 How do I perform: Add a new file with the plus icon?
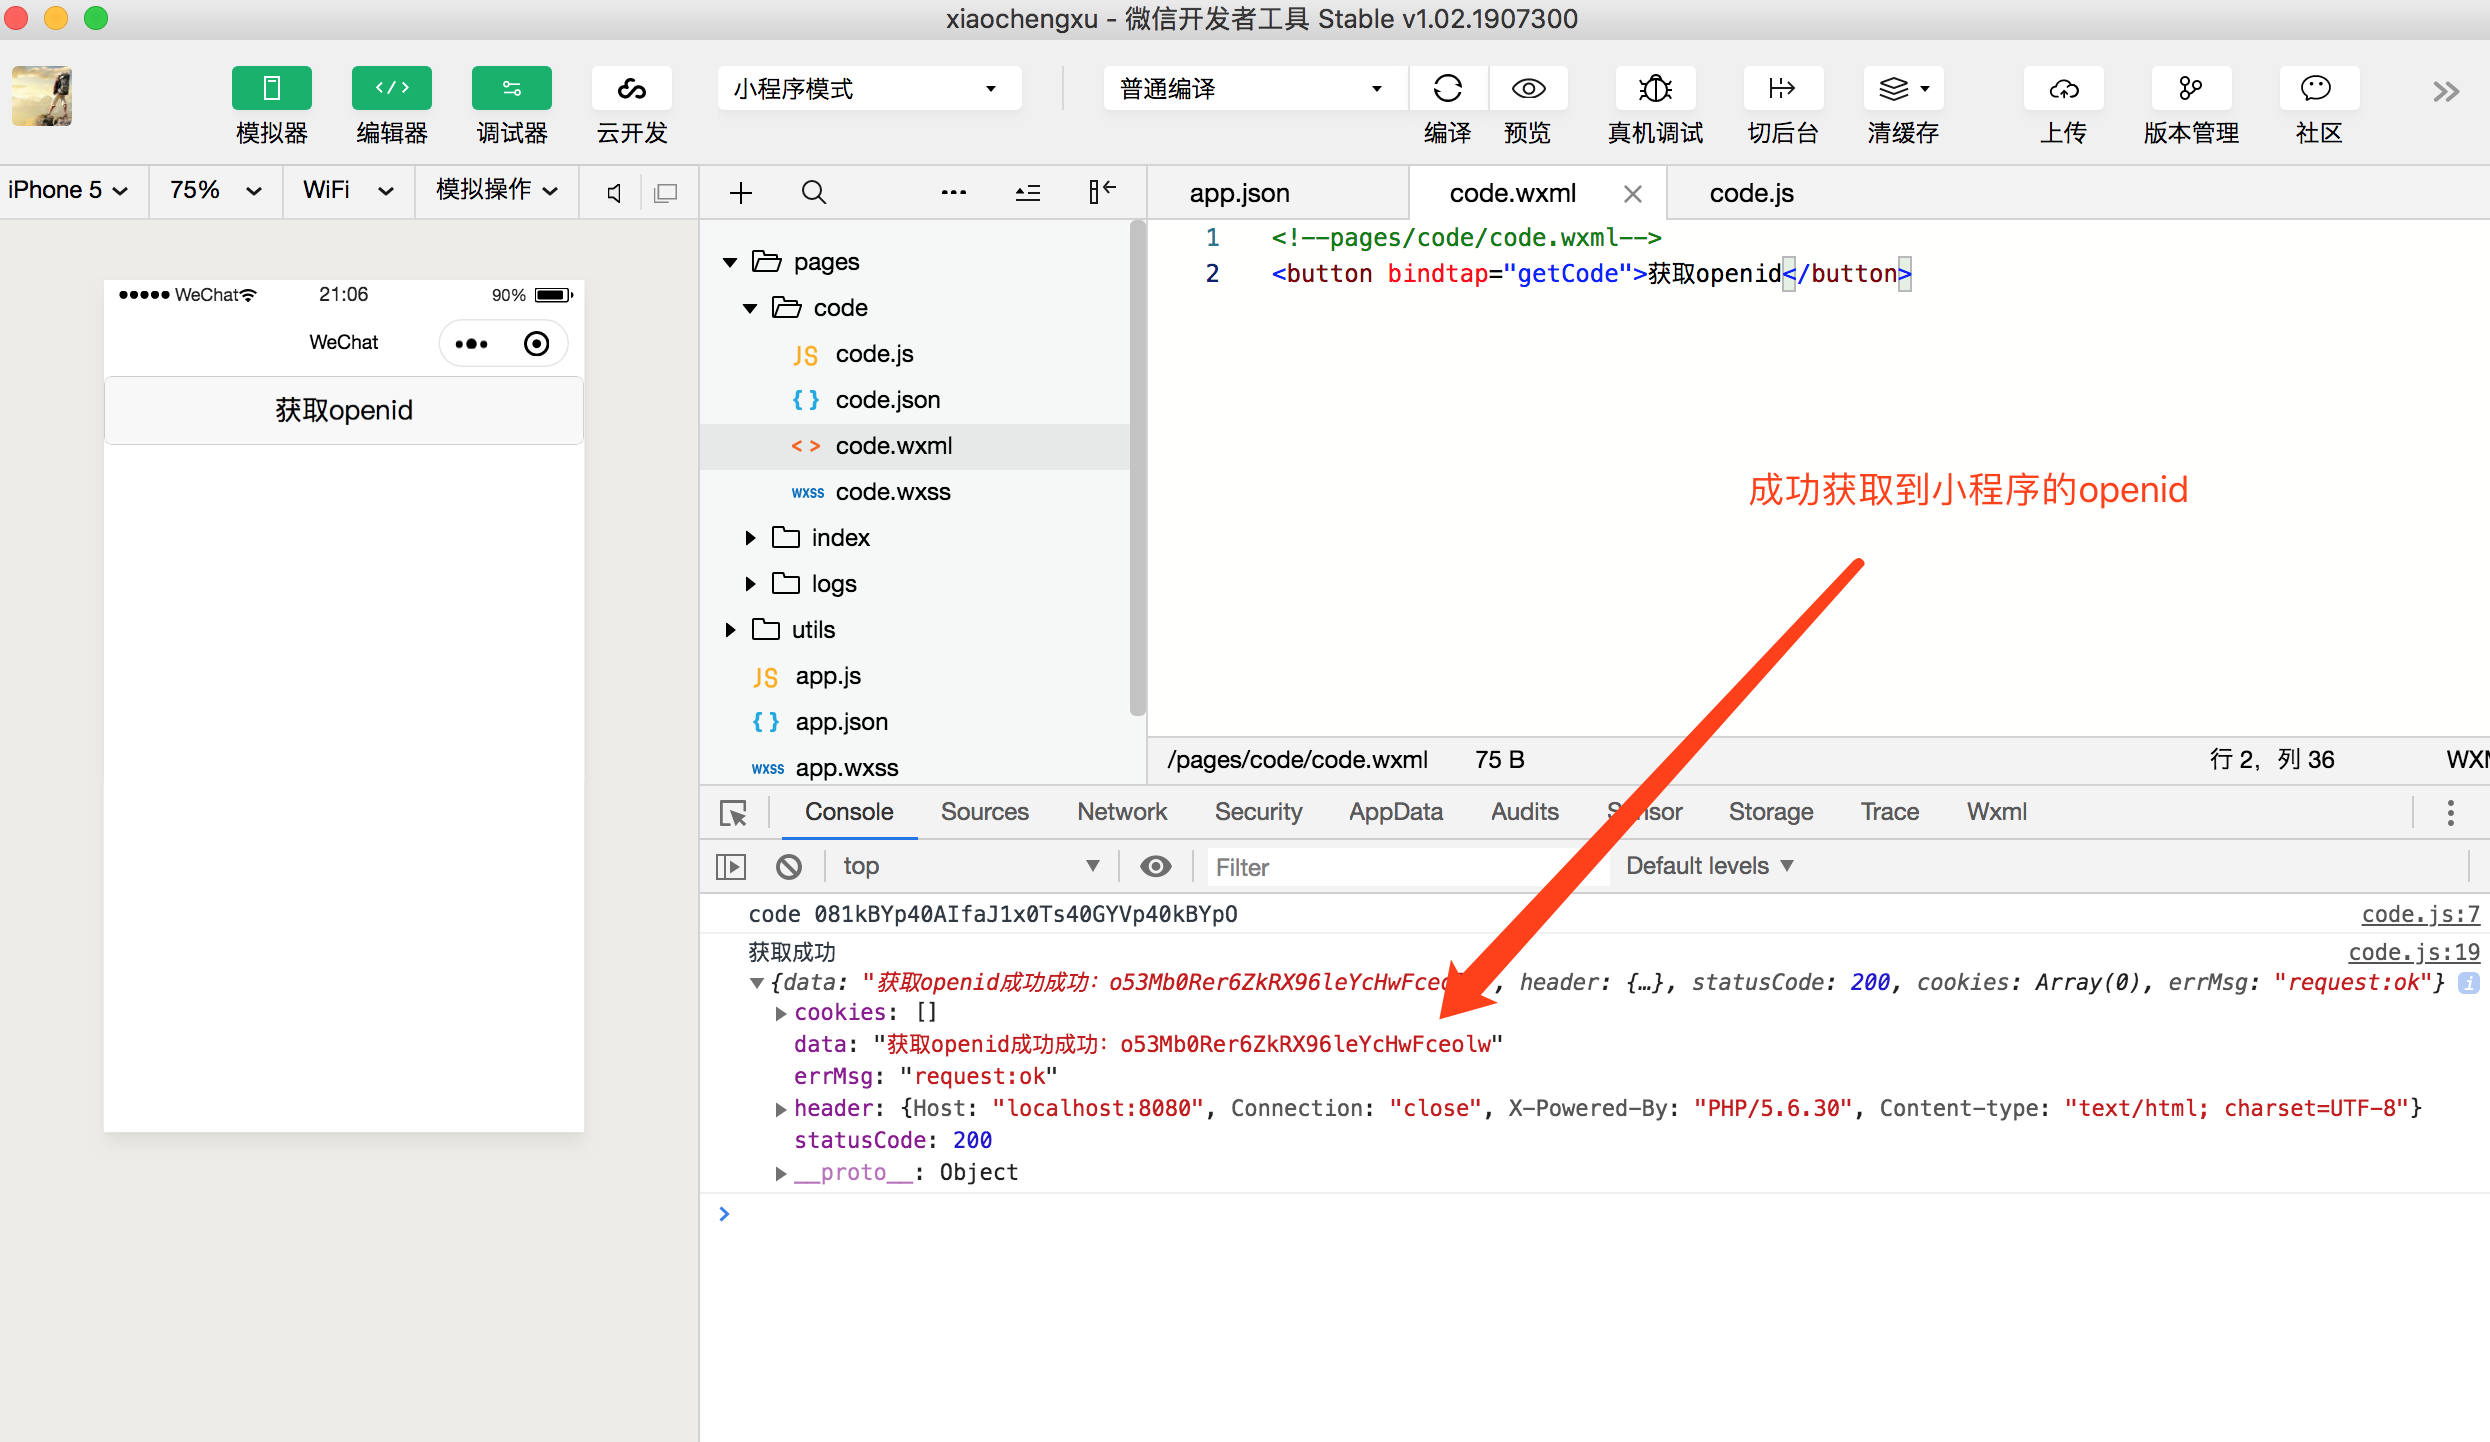click(741, 192)
